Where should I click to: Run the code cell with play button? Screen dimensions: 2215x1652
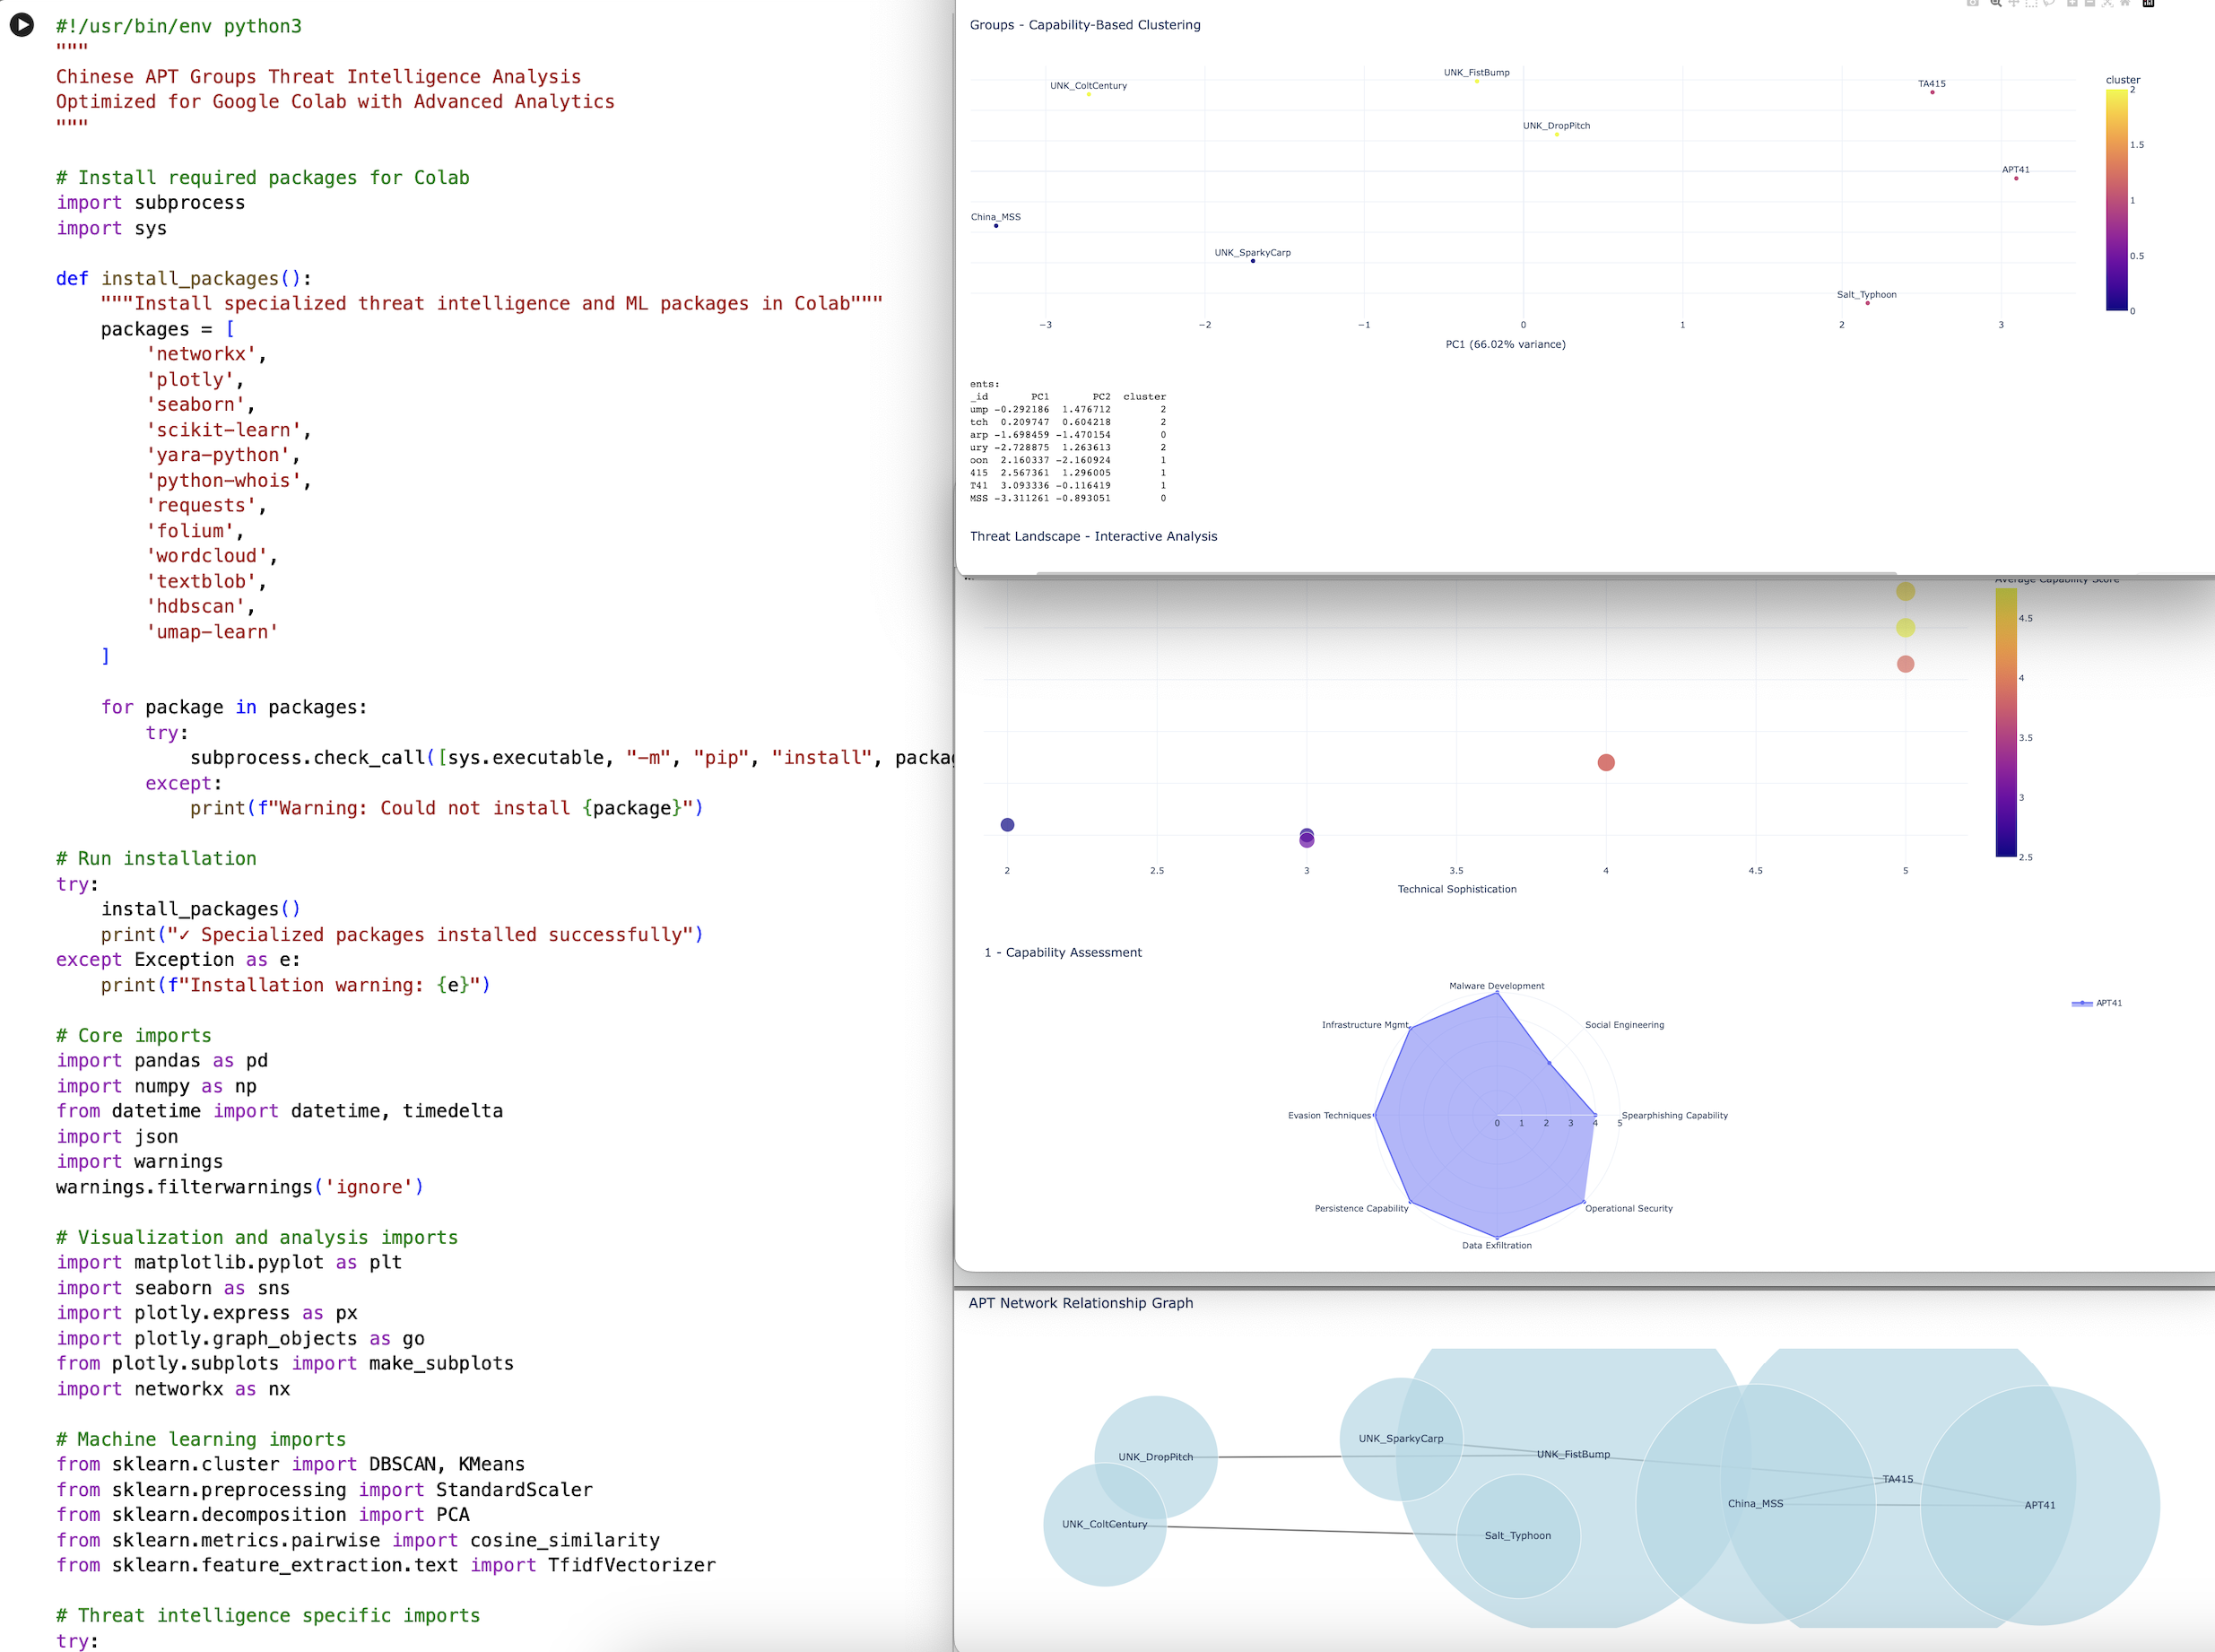tap(21, 24)
